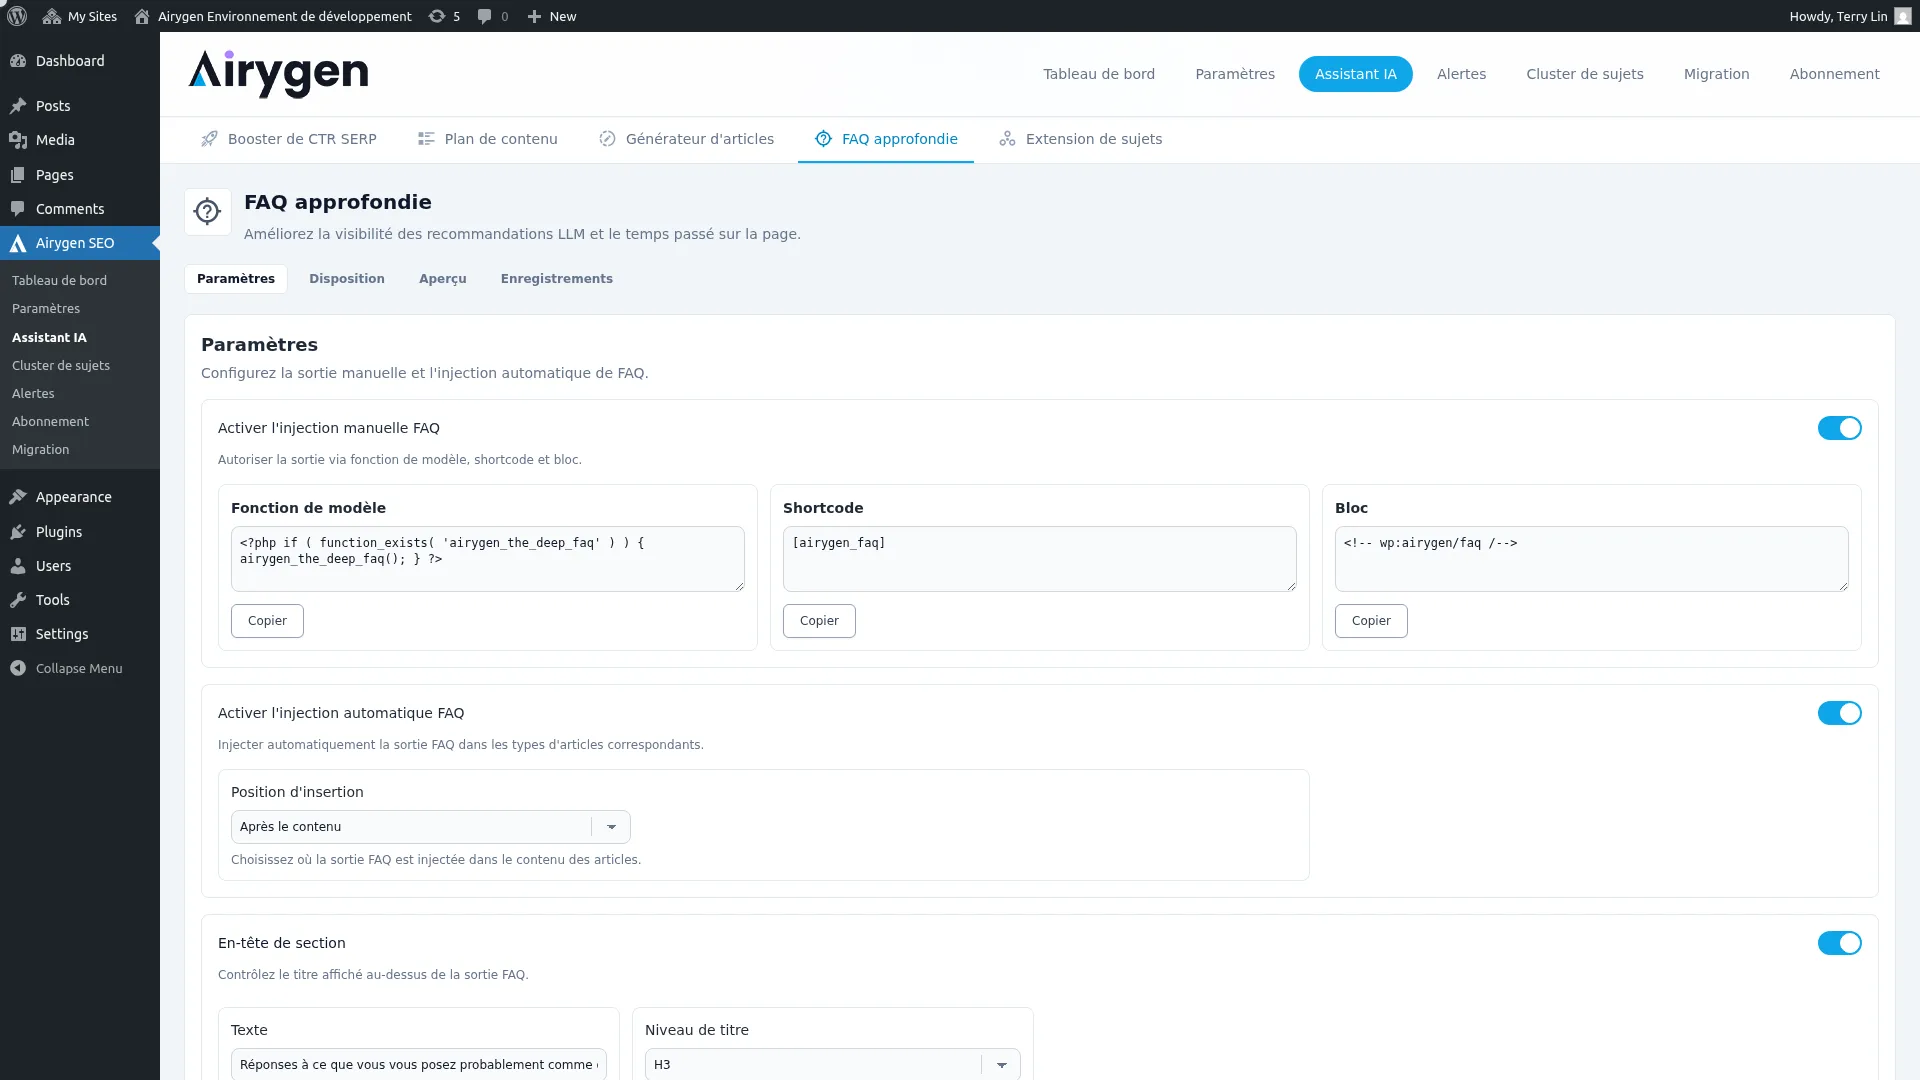The height and width of the screenshot is (1080, 1920).
Task: Click the Collapse Menu arrow icon
Action: (x=18, y=668)
